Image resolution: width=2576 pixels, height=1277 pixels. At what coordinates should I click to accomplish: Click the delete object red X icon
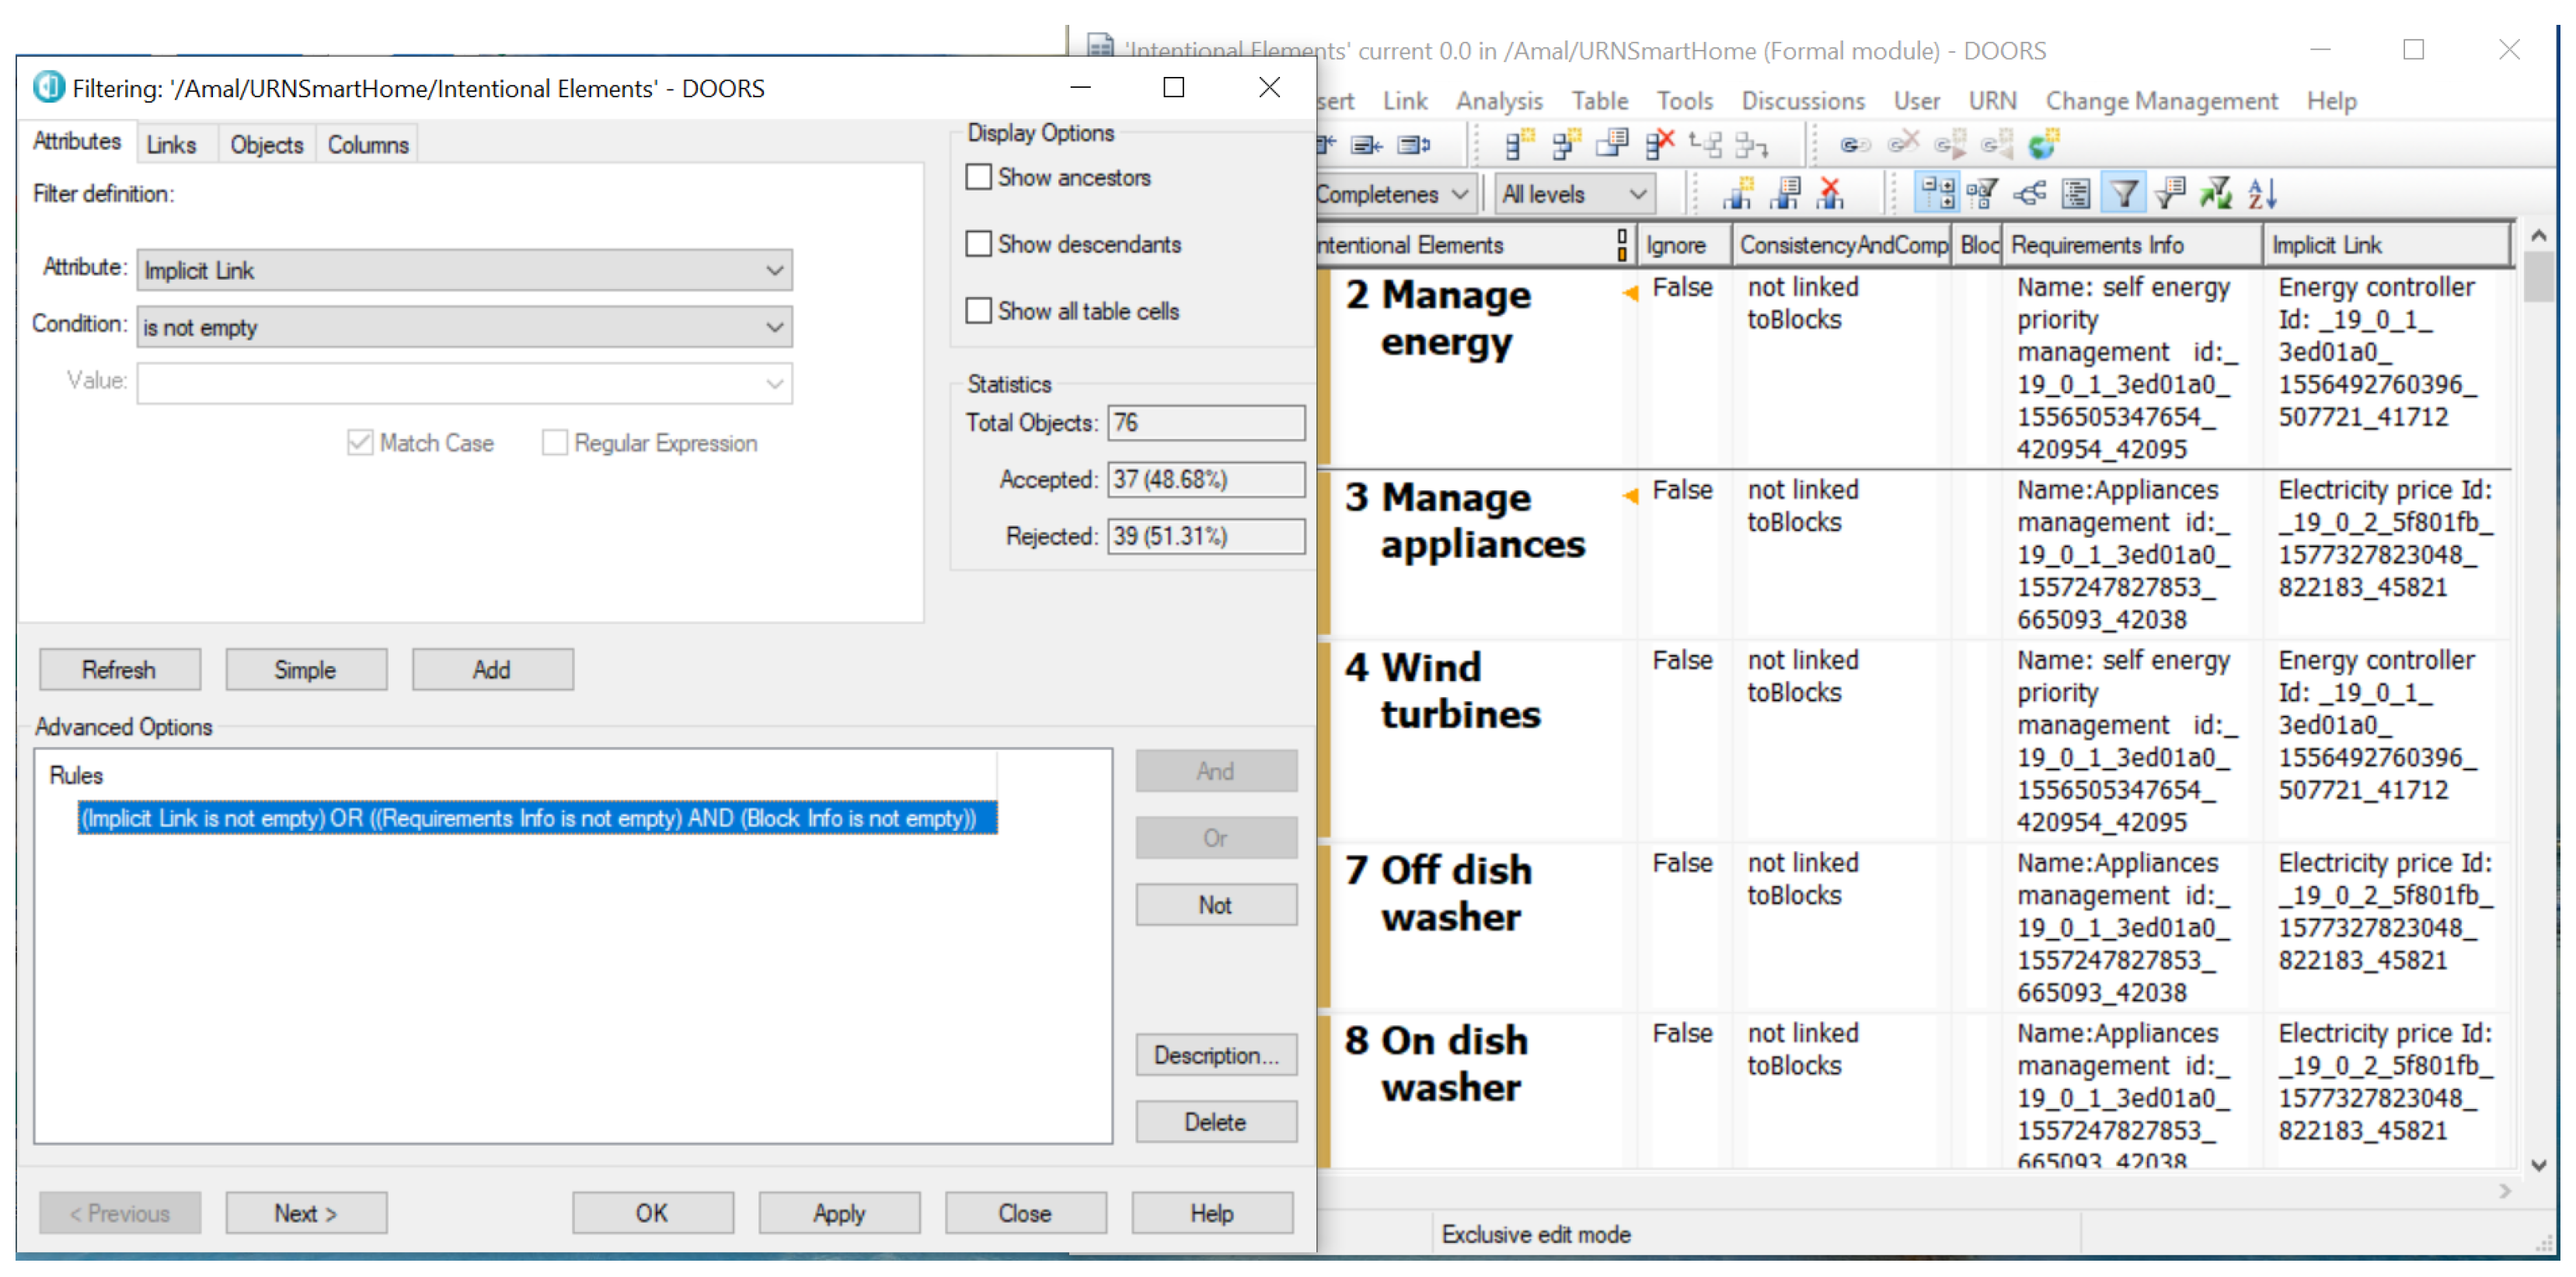pos(1659,145)
